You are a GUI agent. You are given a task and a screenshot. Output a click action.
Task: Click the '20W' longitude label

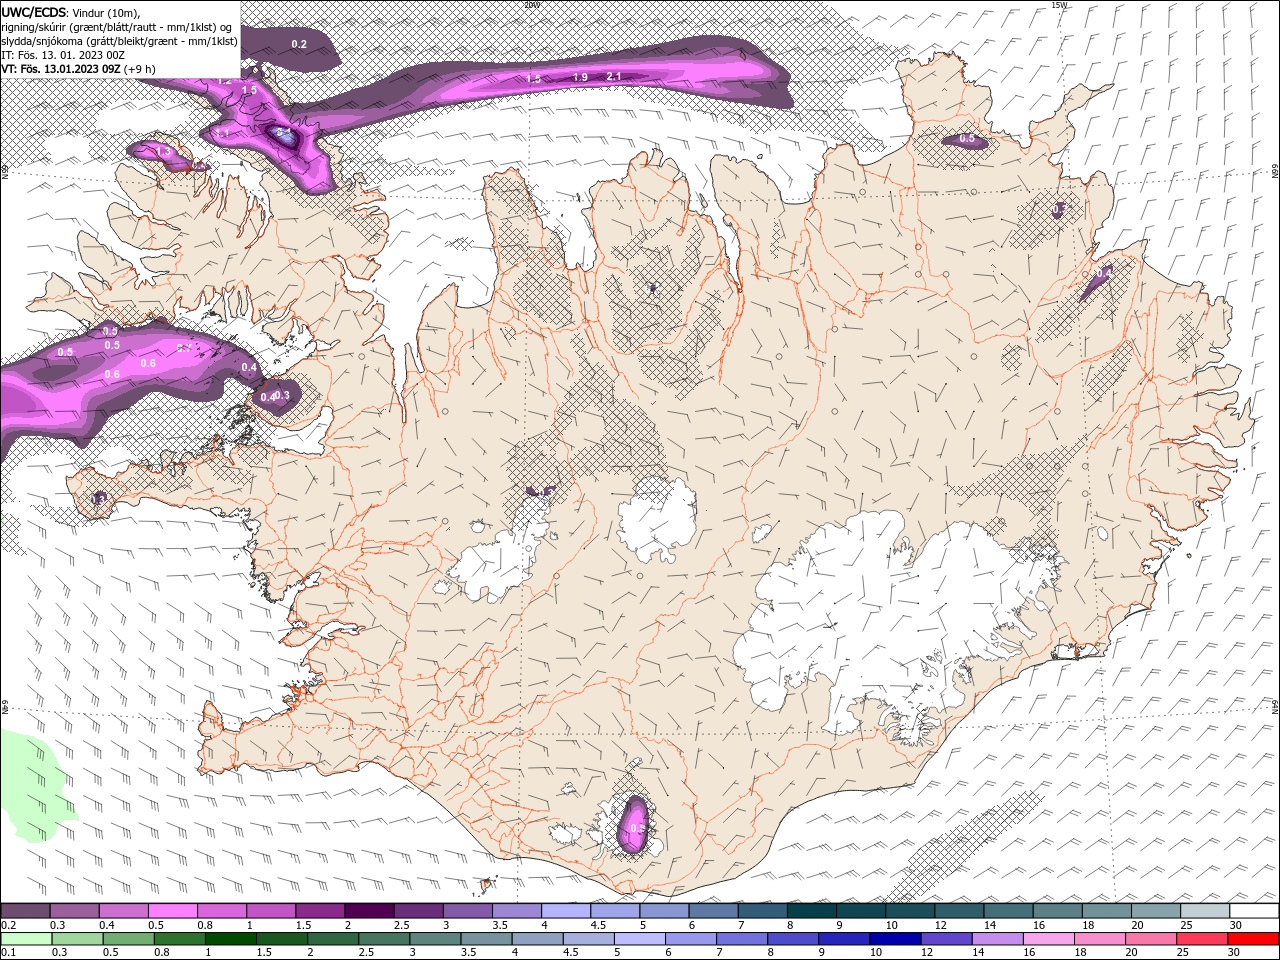tap(531, 5)
